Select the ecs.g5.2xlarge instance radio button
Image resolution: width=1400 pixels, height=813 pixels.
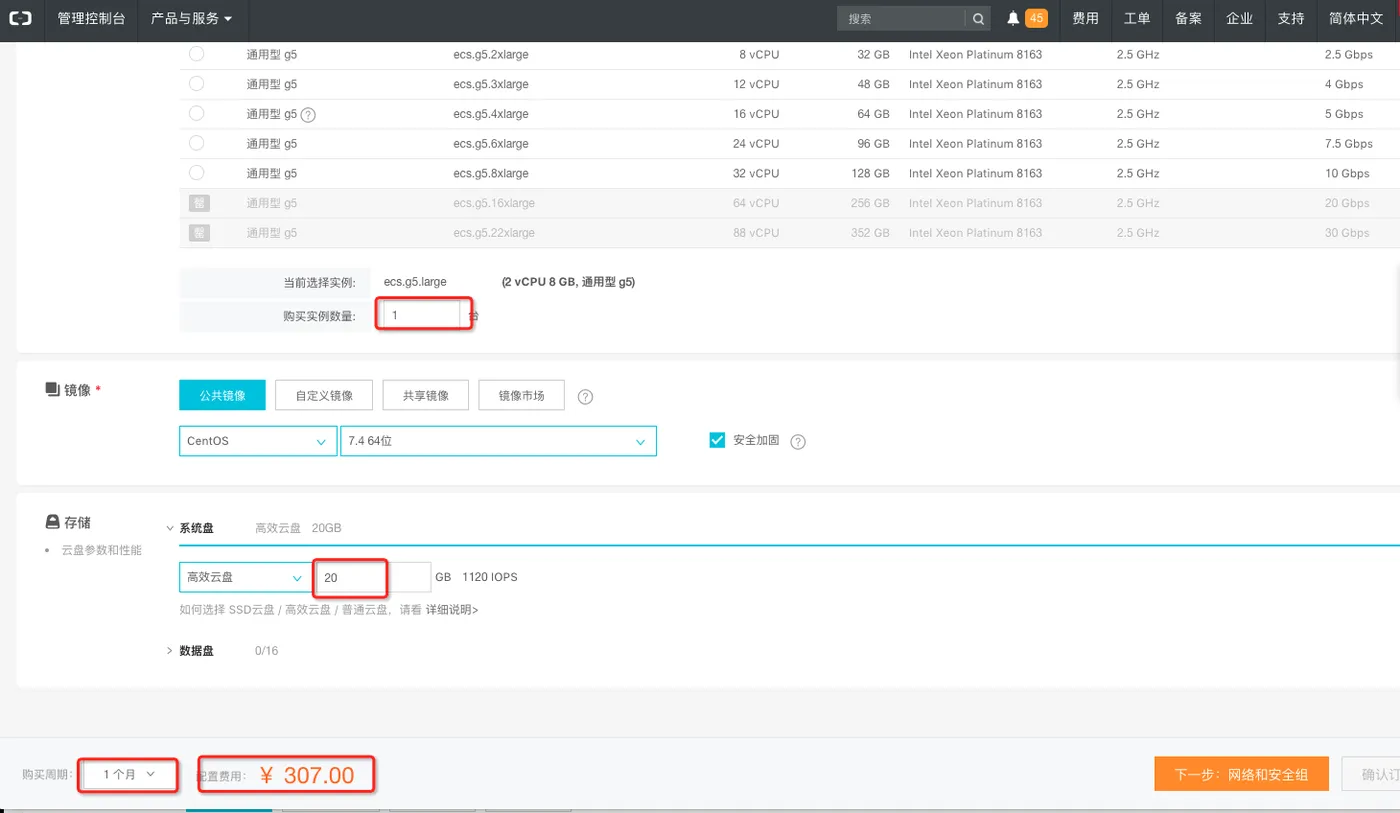(x=196, y=54)
